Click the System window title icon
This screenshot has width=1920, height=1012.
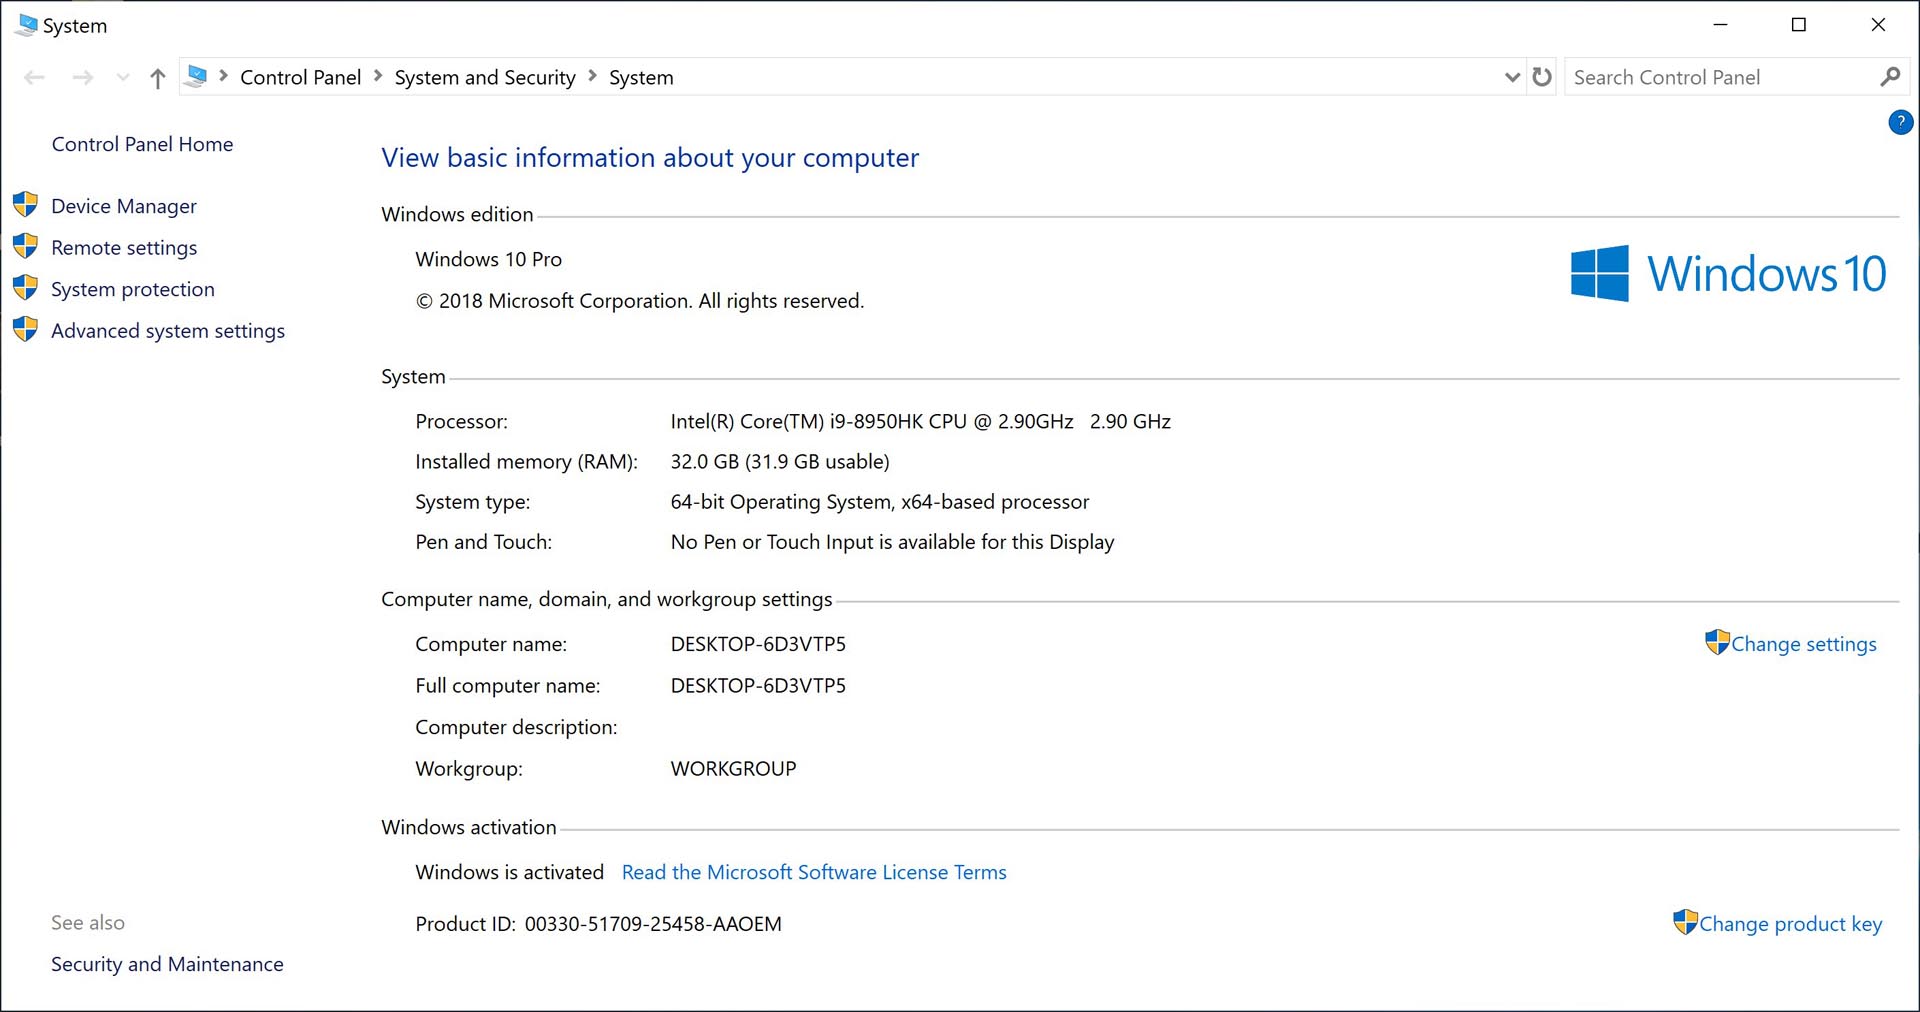click(x=26, y=25)
